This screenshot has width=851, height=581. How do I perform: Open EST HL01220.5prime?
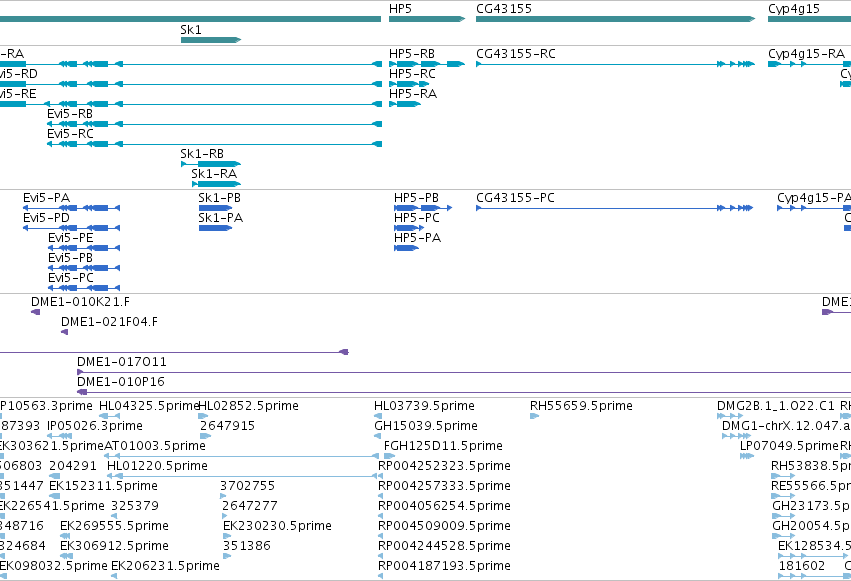point(242,476)
